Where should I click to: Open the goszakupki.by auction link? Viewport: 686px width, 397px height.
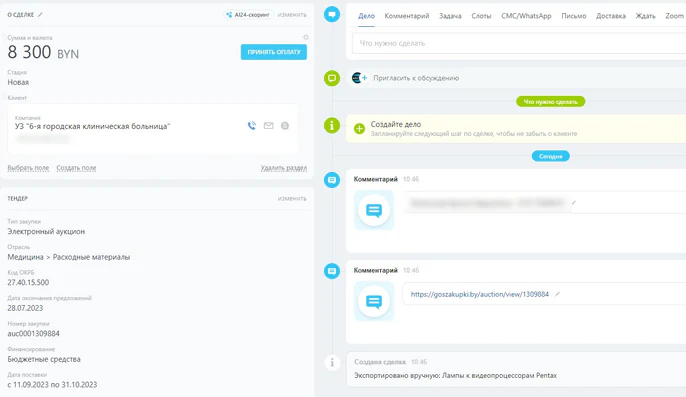pyautogui.click(x=480, y=295)
